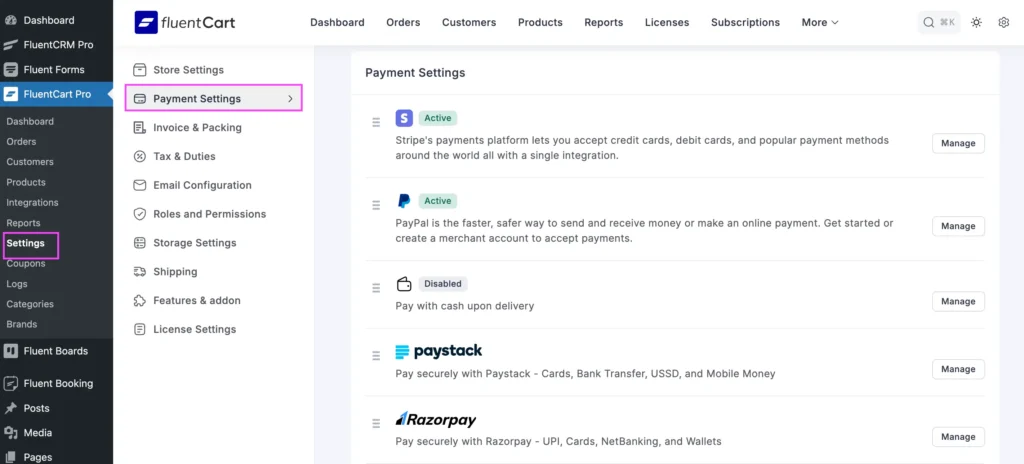Click the PayPal Active status badge

(438, 201)
